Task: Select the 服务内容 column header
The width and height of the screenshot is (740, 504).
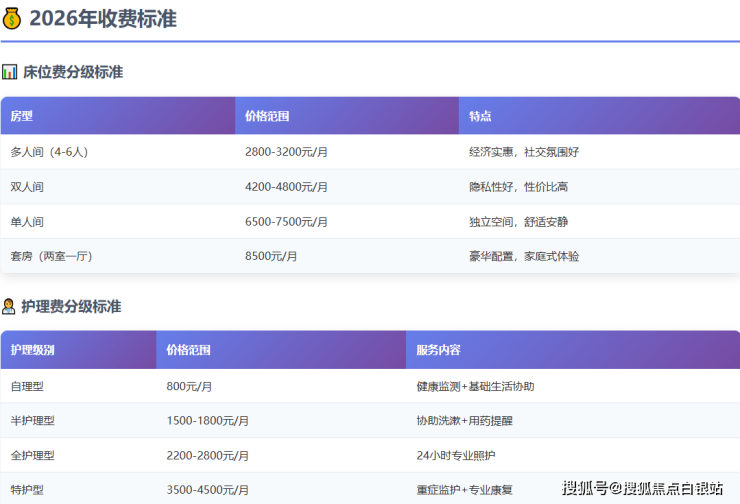Action: [438, 350]
